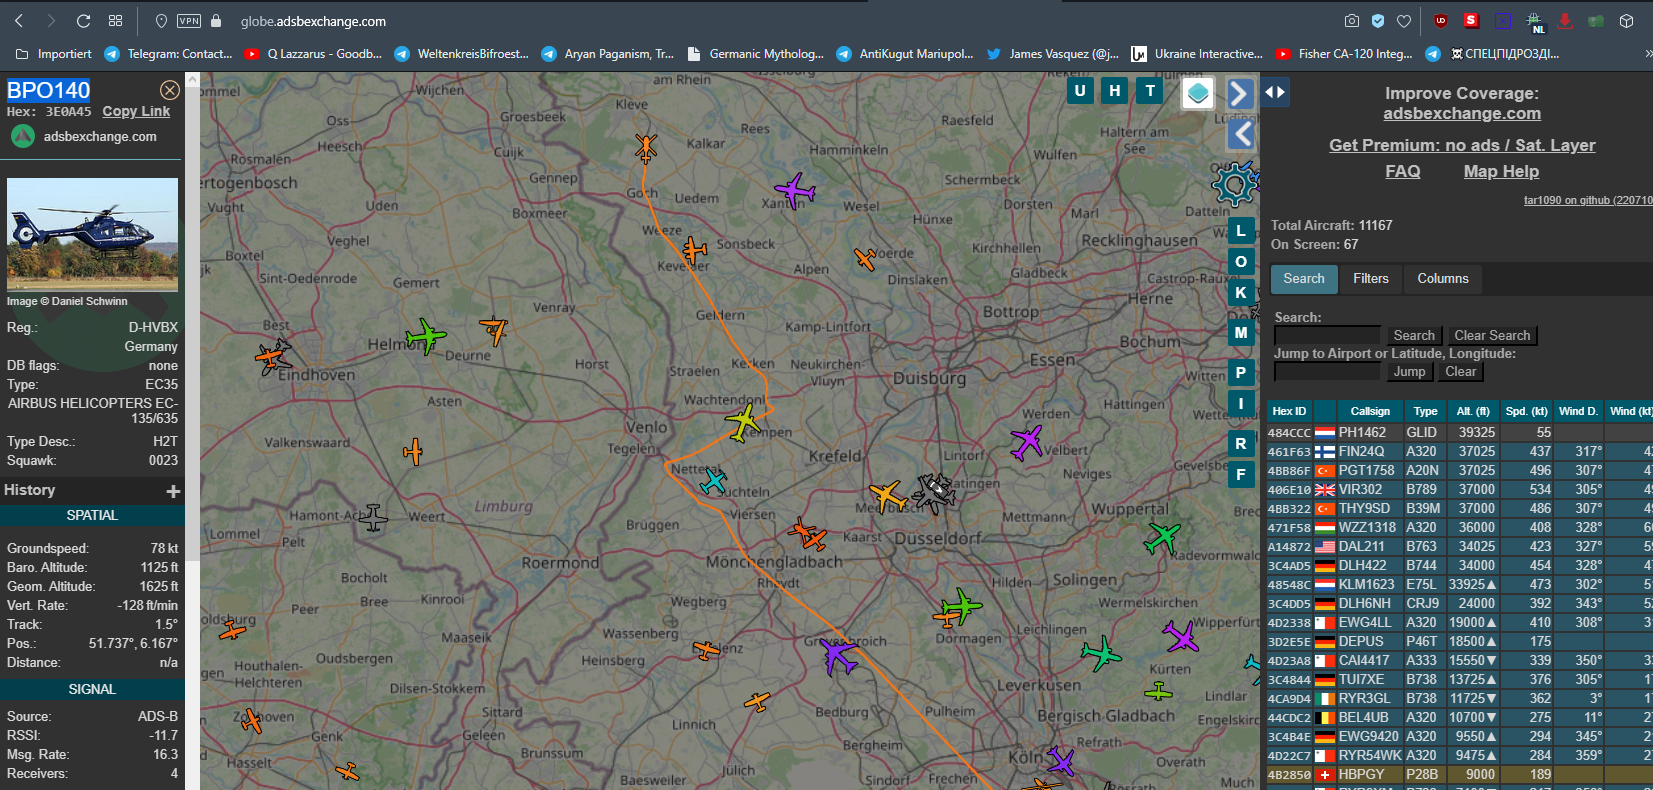The image size is (1653, 790).
Task: Toggle the U map button
Action: click(x=1080, y=91)
